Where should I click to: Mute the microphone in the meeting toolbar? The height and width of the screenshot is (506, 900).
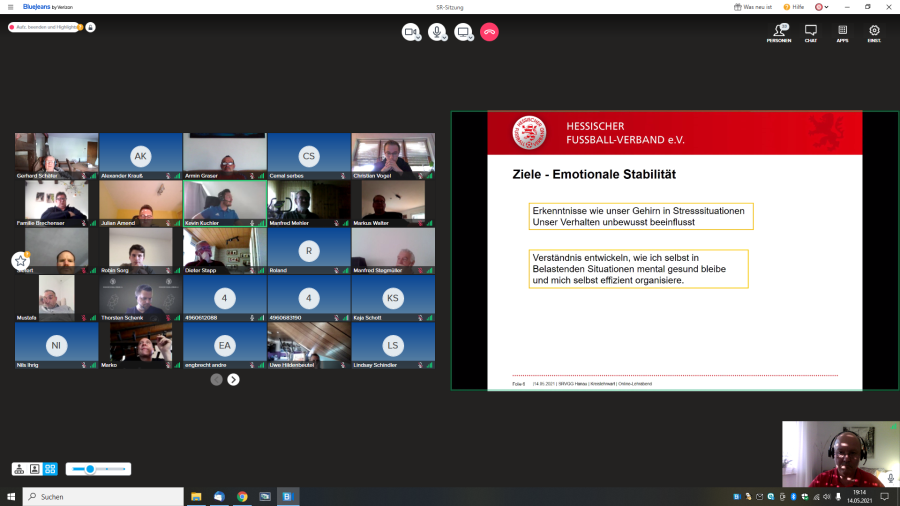tap(437, 32)
